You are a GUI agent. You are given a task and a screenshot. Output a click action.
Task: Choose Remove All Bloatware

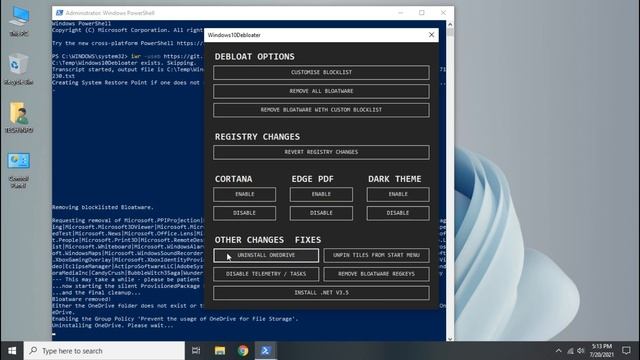[321, 91]
